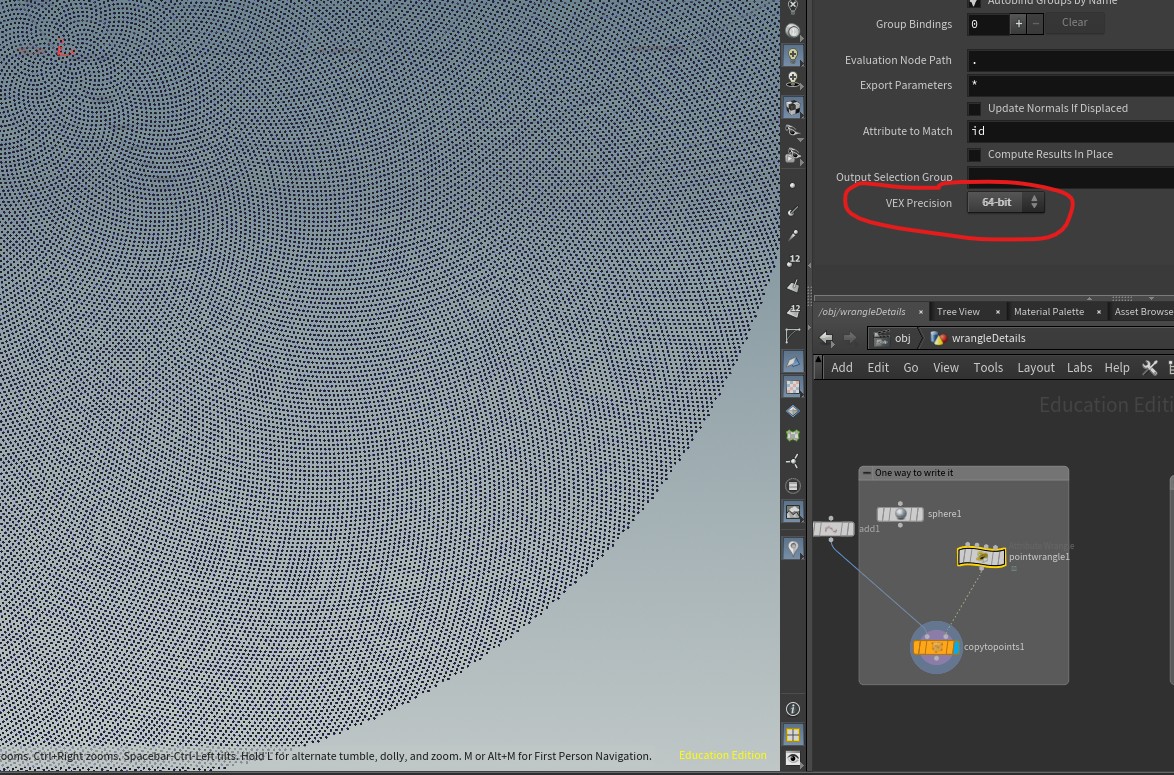Click the map pin marker icon

pos(793,548)
